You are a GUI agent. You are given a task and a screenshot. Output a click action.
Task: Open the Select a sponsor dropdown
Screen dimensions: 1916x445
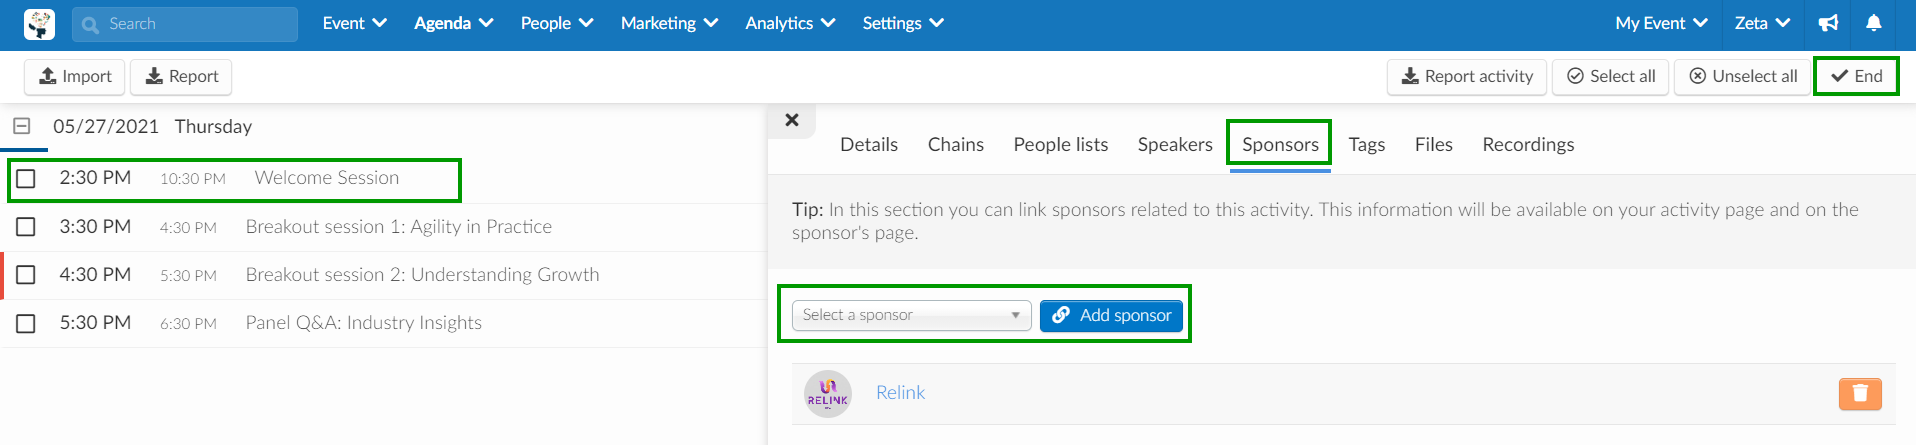(x=911, y=316)
